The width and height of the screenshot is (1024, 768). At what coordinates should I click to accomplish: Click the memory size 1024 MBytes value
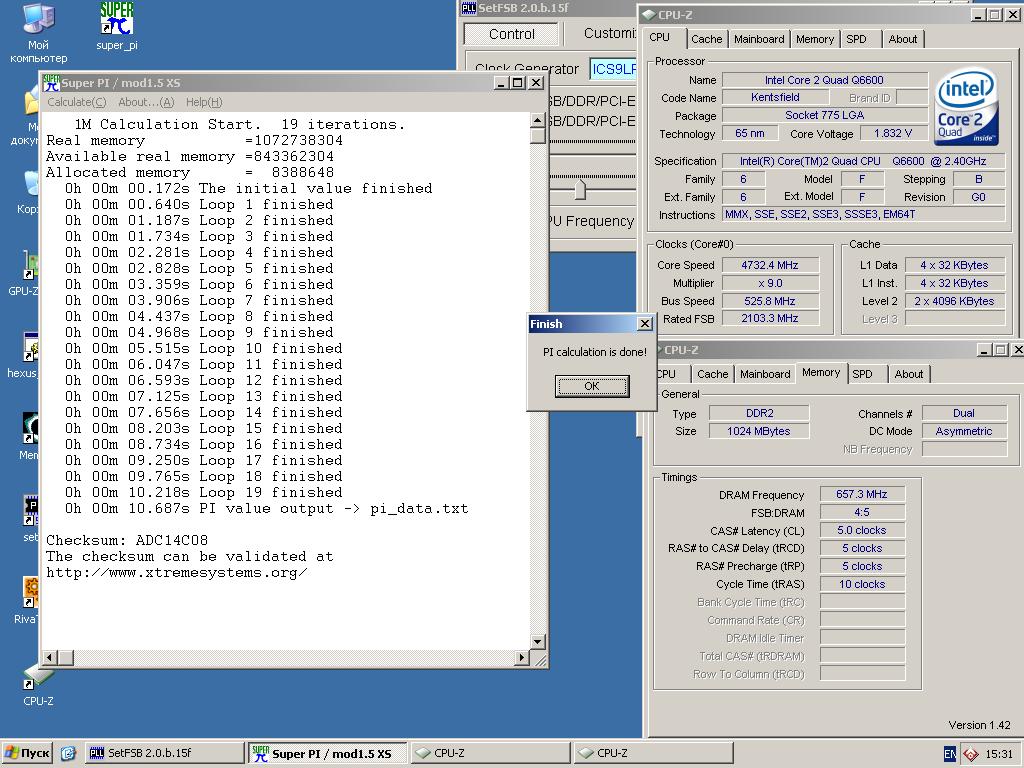(759, 431)
